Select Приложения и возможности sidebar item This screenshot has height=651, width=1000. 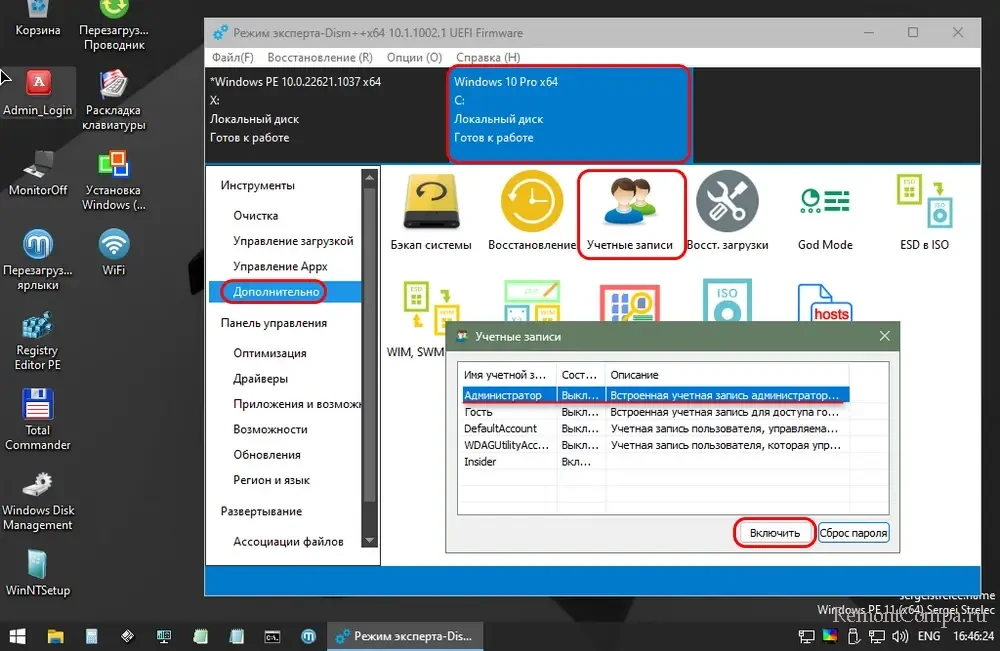click(297, 404)
